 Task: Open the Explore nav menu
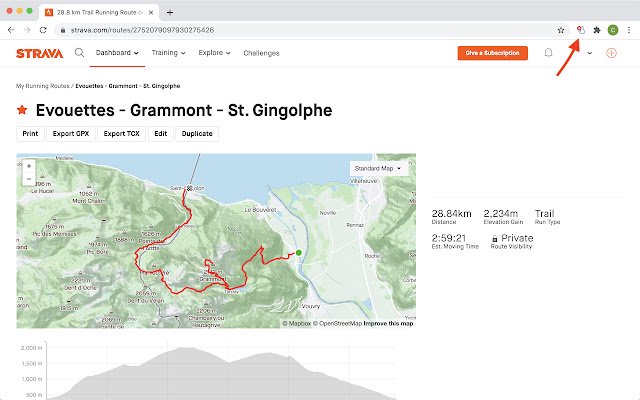[x=214, y=52]
